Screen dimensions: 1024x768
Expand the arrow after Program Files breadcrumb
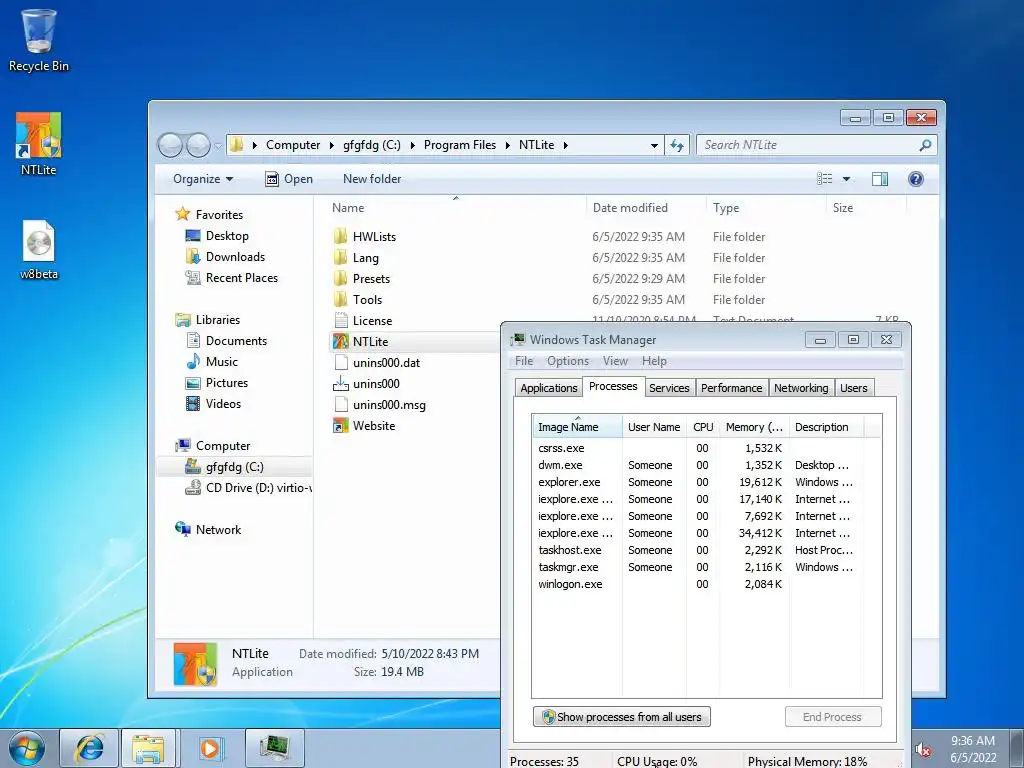[507, 145]
